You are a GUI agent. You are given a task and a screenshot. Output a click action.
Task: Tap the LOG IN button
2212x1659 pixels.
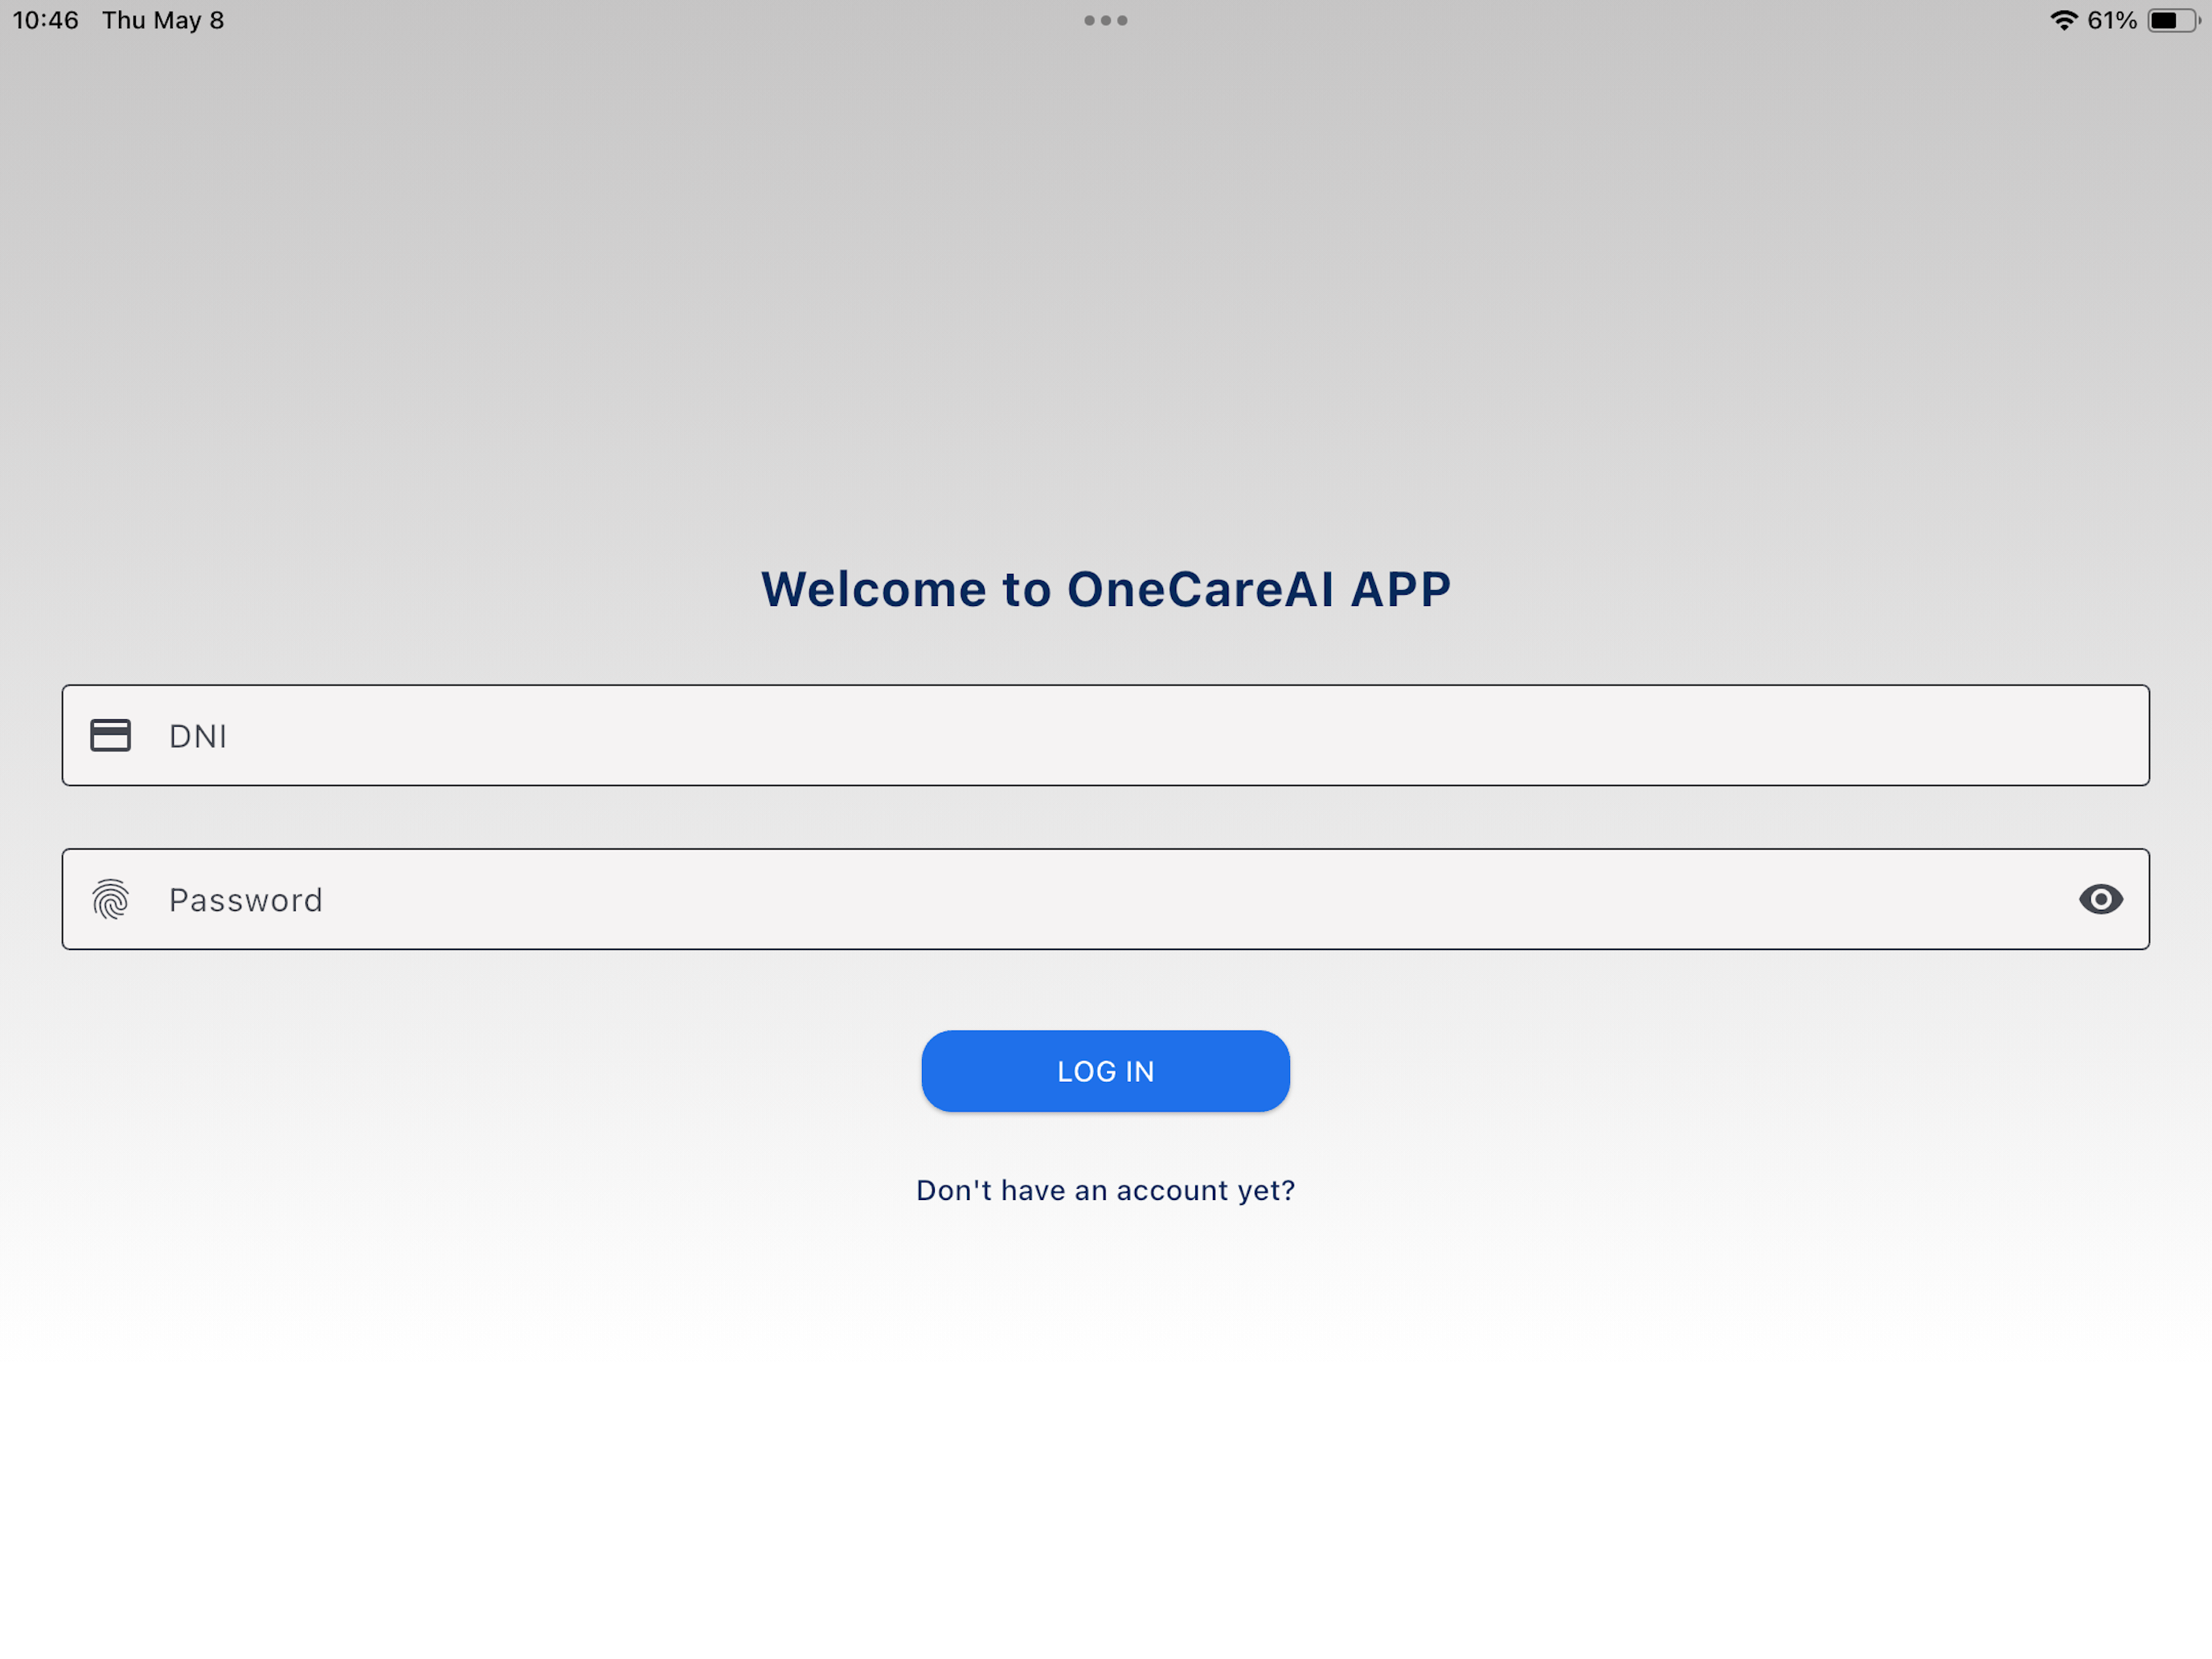pyautogui.click(x=1106, y=1071)
